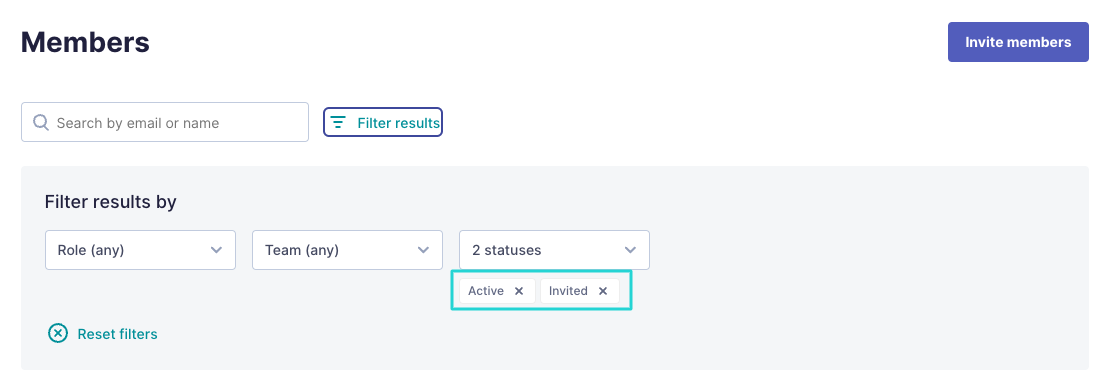Toggle the Filter results panel

(x=382, y=122)
